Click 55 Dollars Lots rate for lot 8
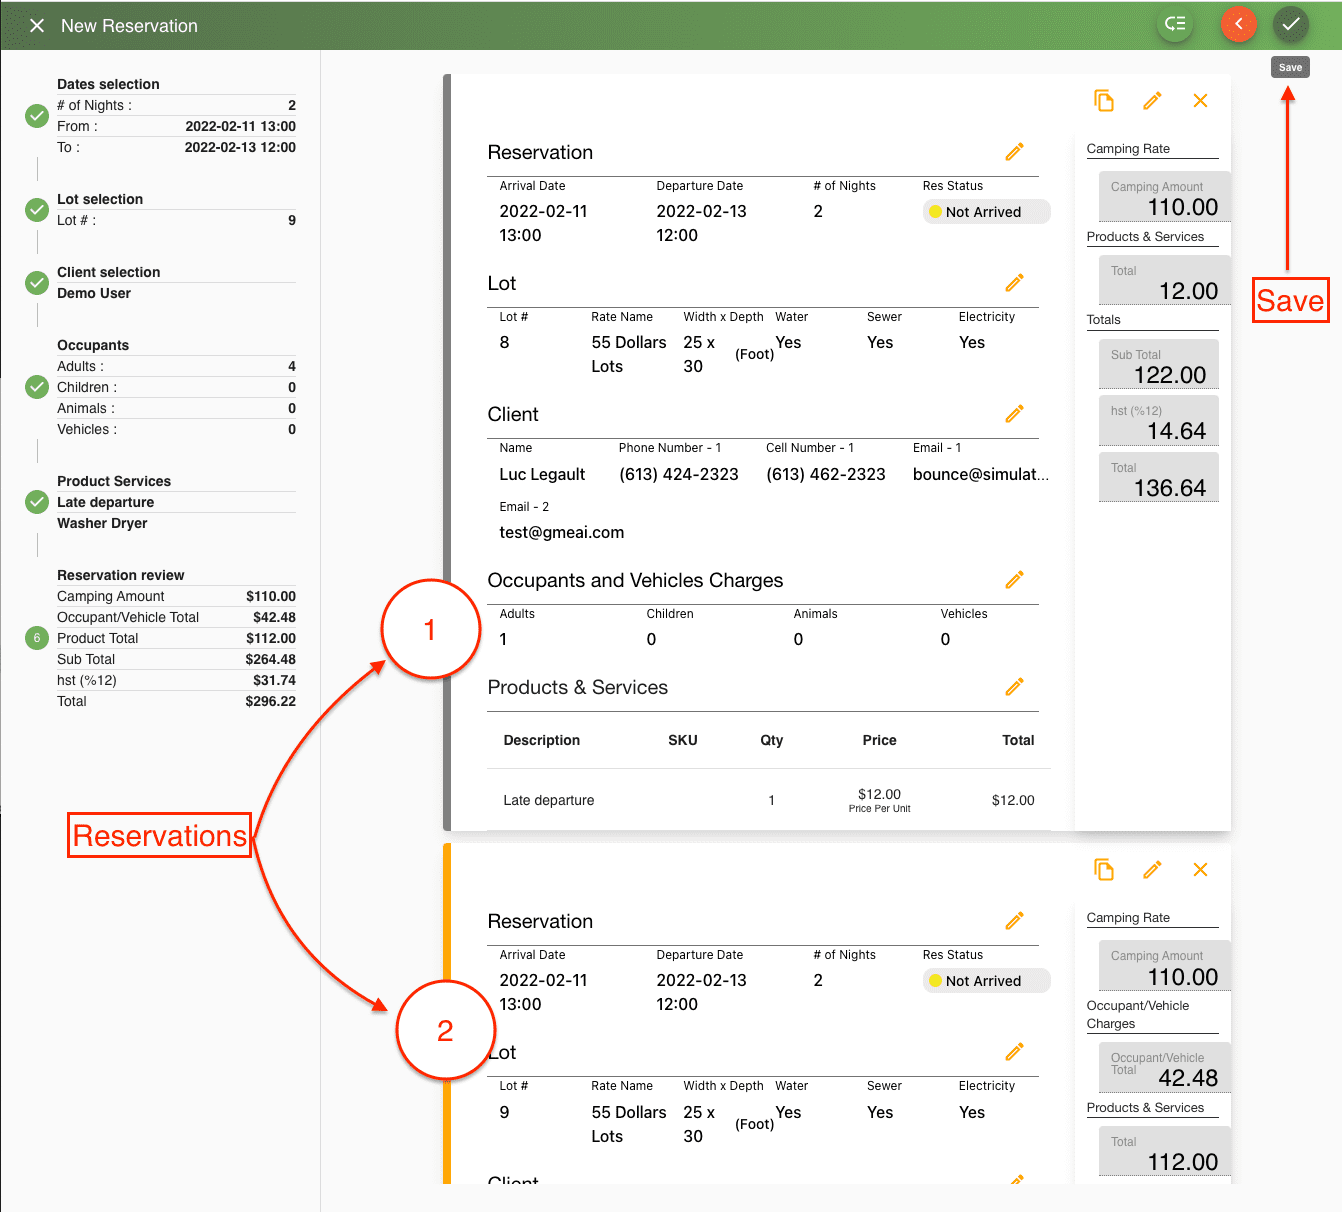Image resolution: width=1342 pixels, height=1212 pixels. click(x=628, y=354)
